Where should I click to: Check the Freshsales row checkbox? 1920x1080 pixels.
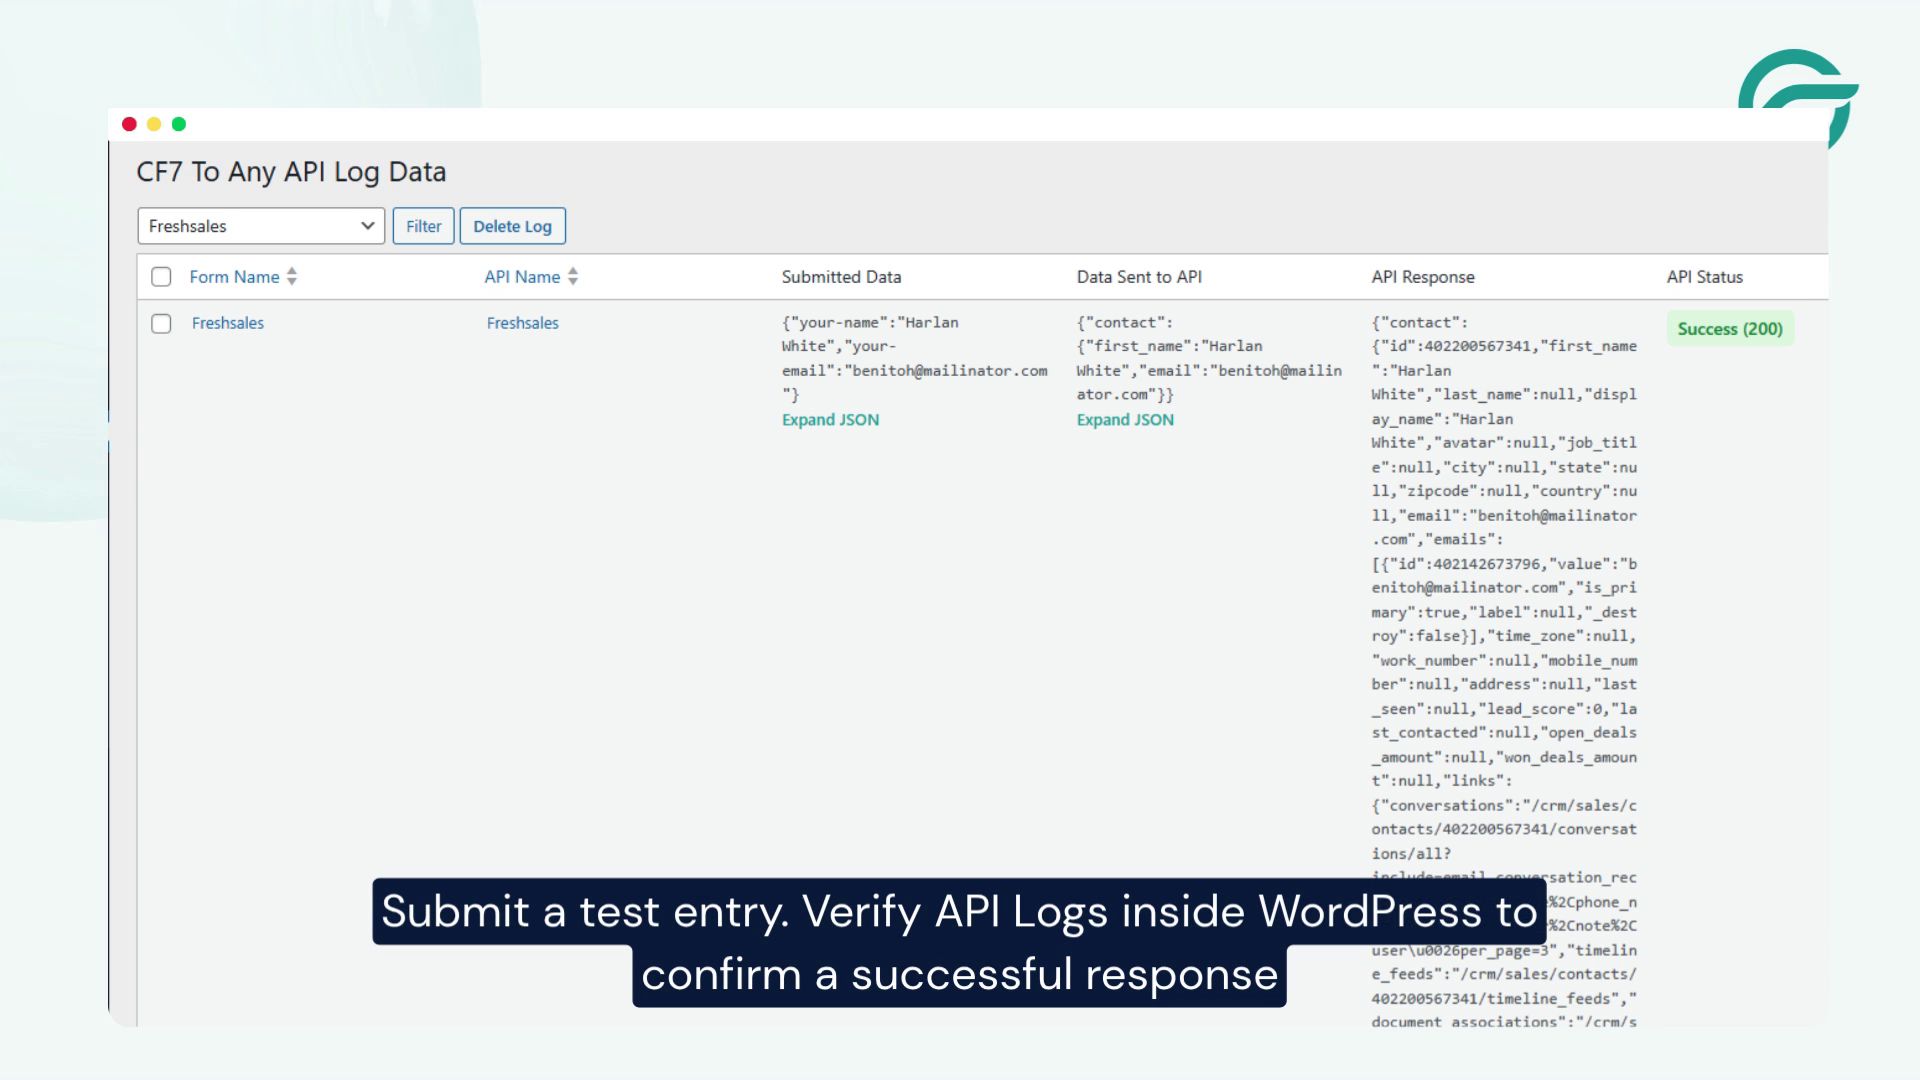161,324
